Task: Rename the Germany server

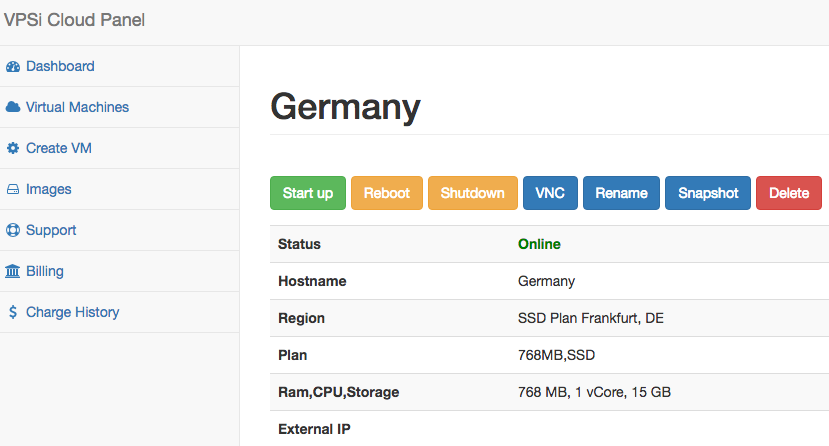Action: coord(621,193)
